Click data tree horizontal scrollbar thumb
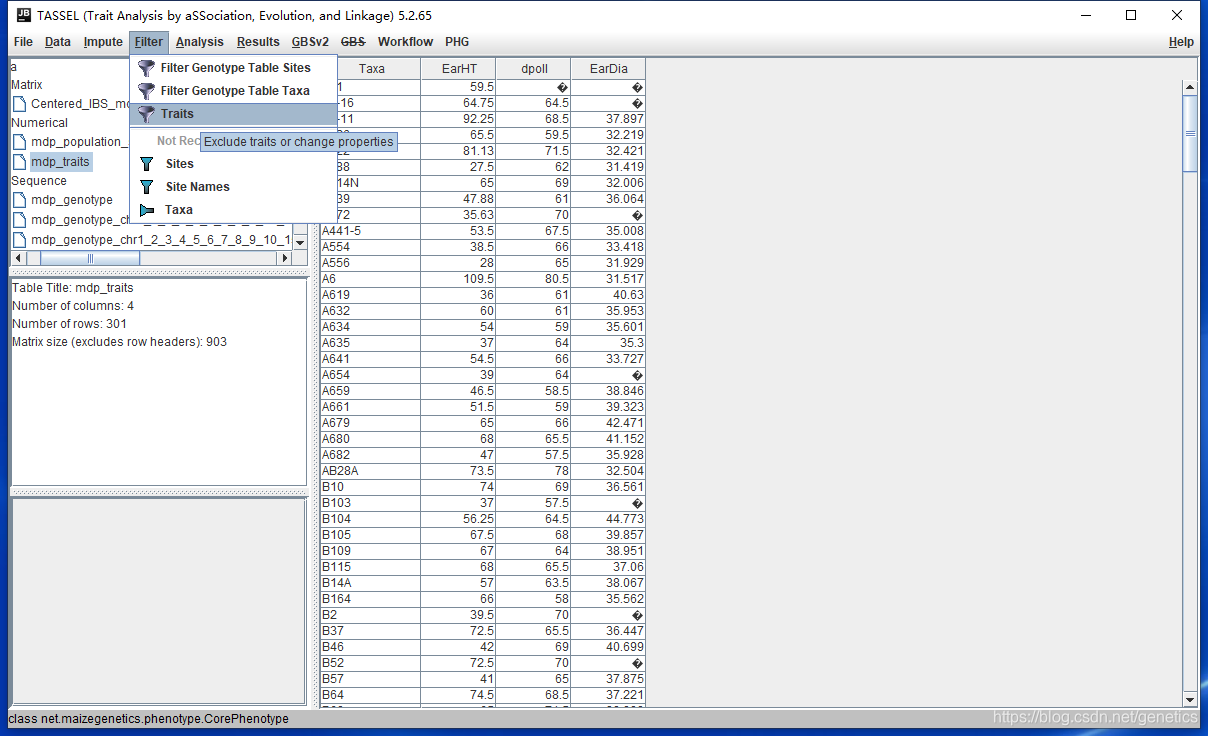This screenshot has height=736, width=1208. [89, 258]
